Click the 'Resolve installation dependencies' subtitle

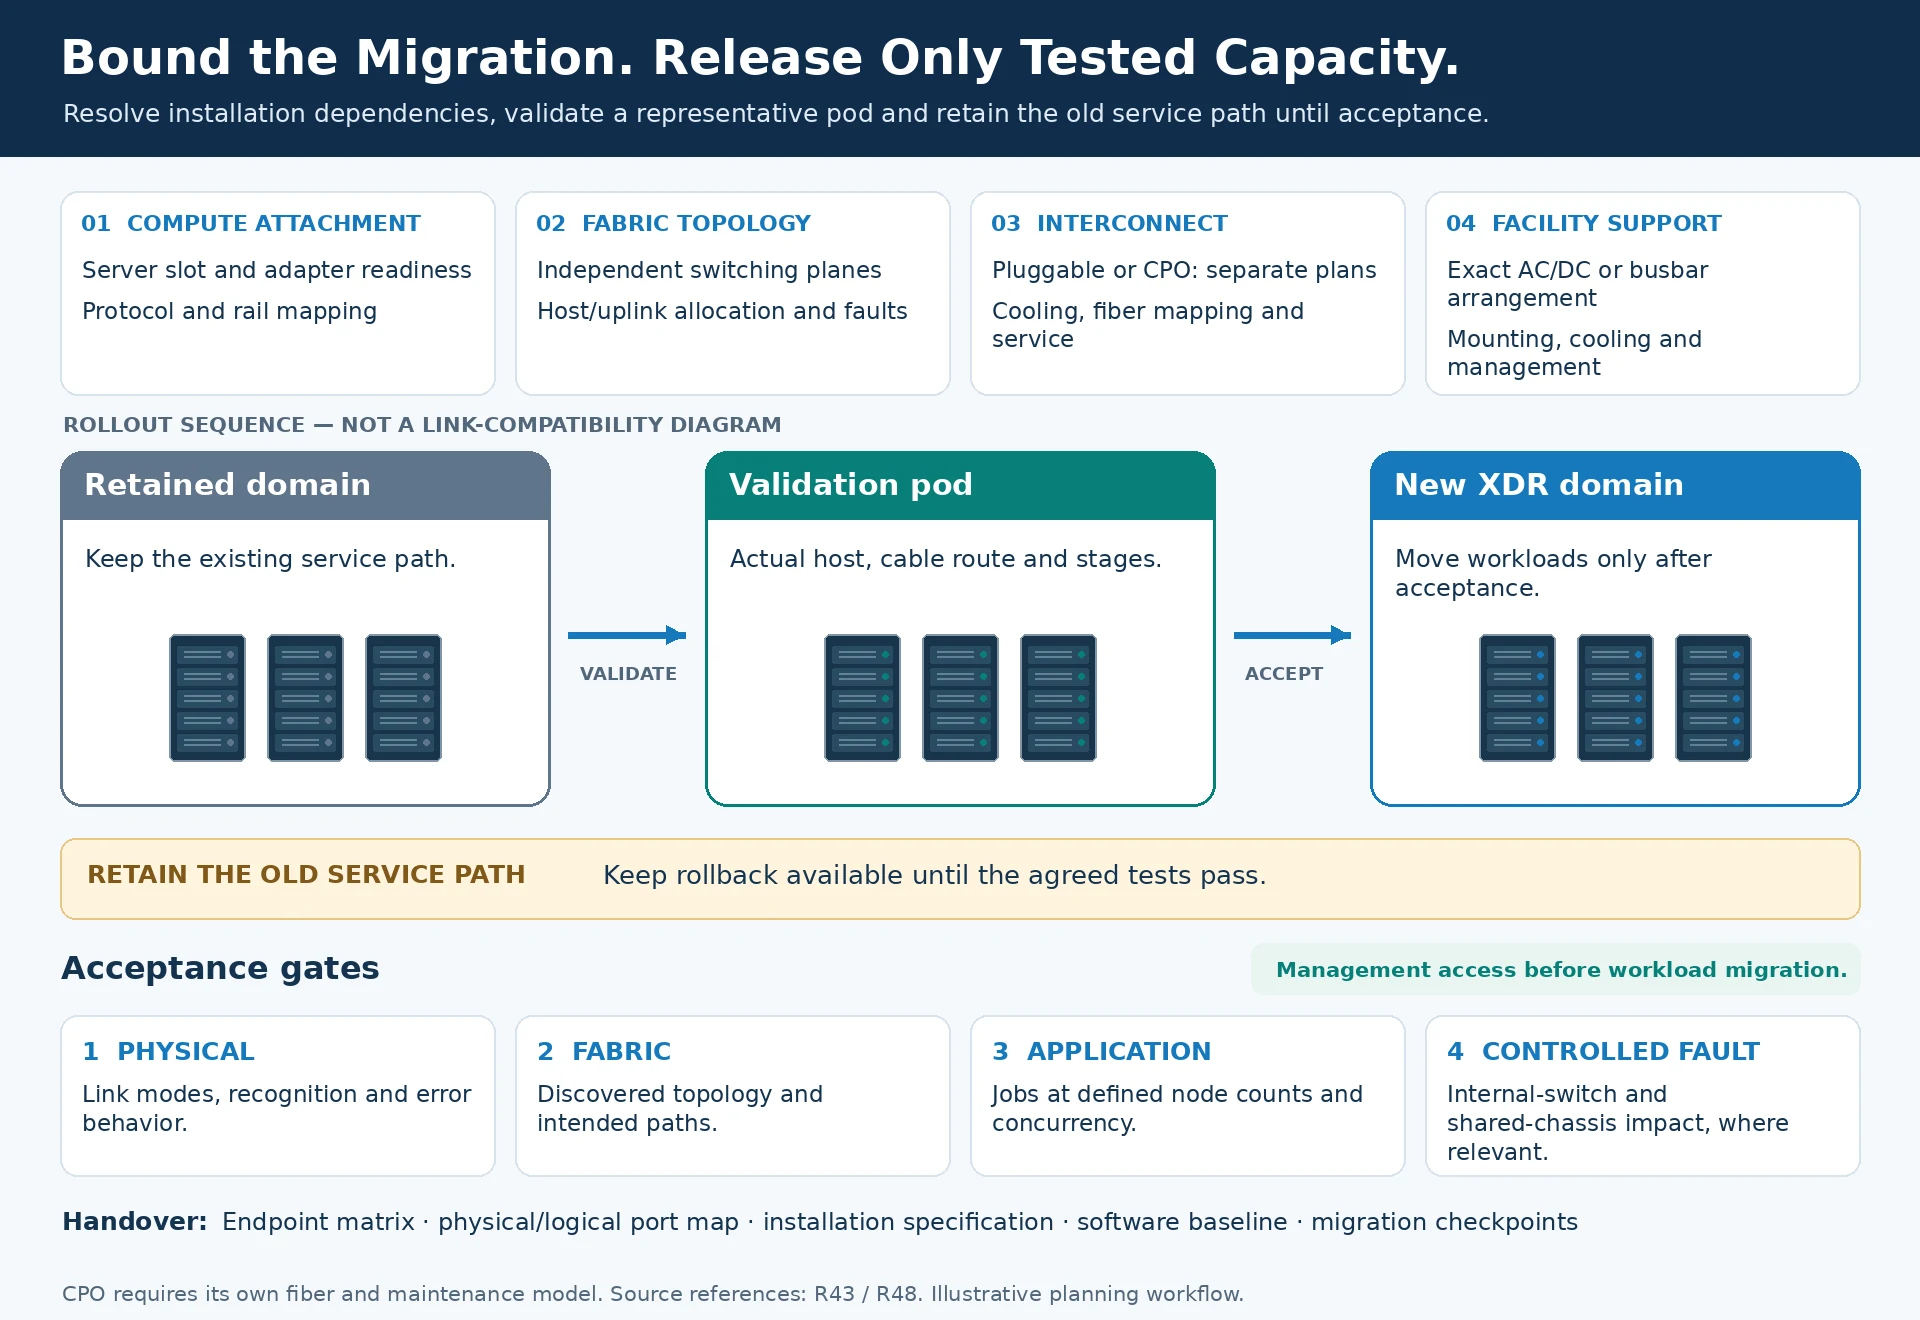click(x=776, y=114)
